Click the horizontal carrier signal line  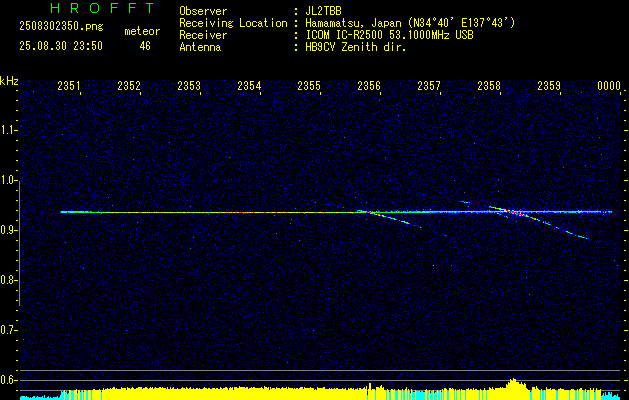pyautogui.click(x=336, y=212)
